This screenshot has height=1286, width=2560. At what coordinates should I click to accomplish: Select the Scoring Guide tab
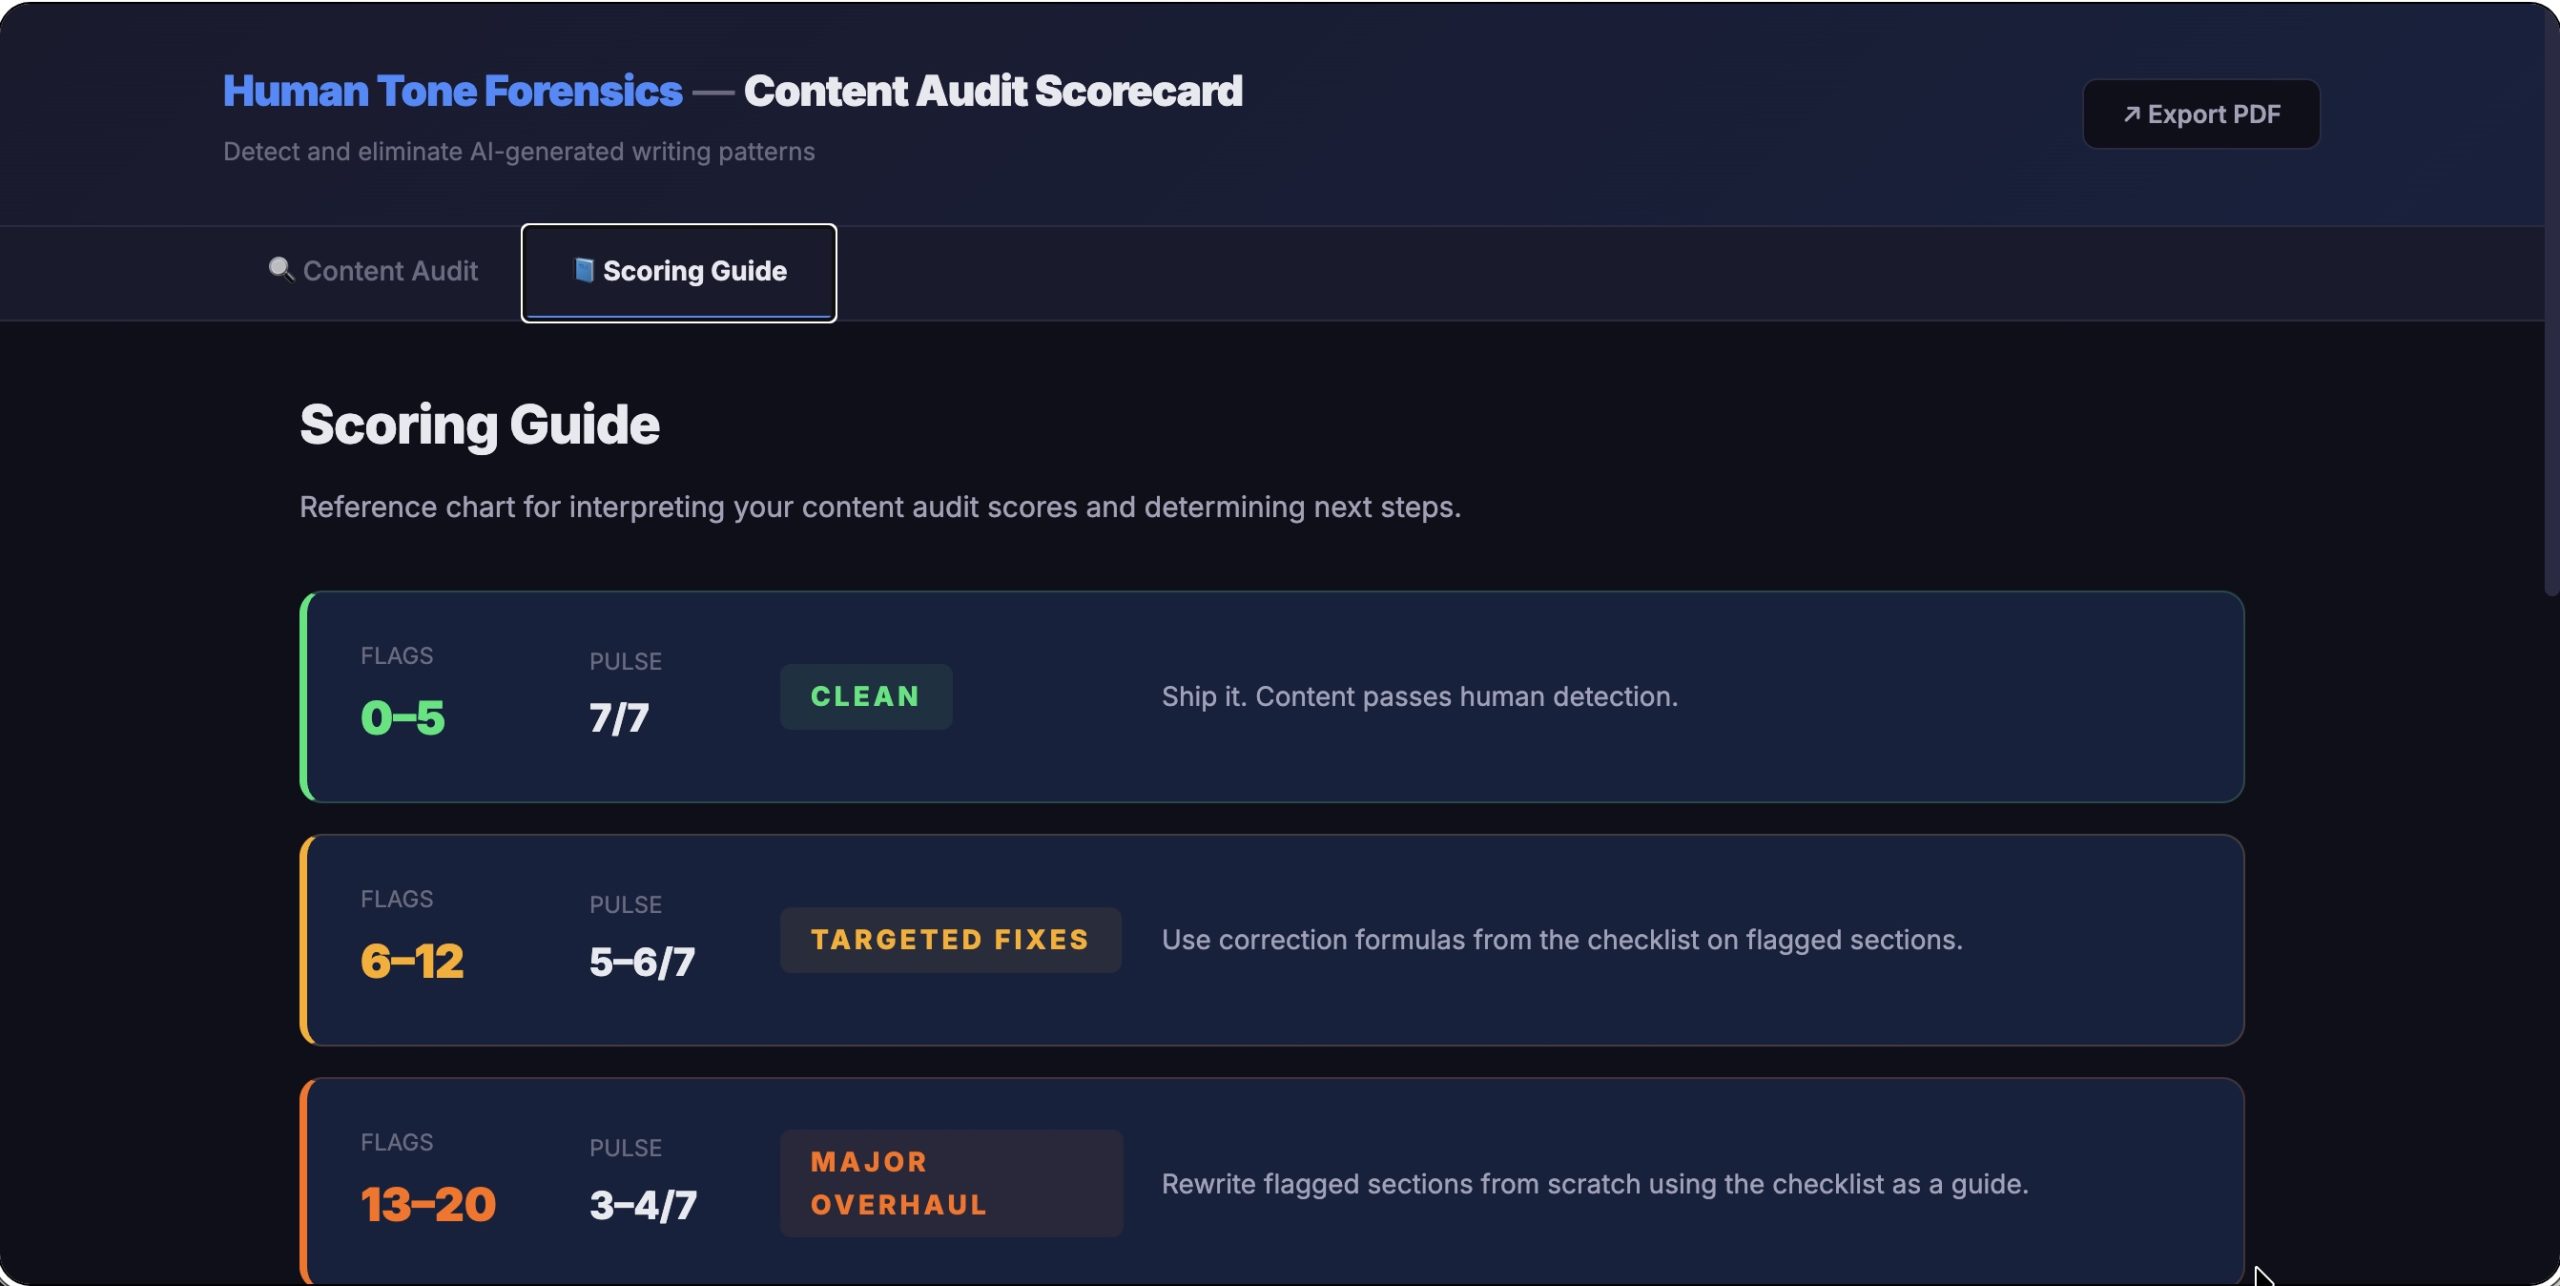coord(679,271)
